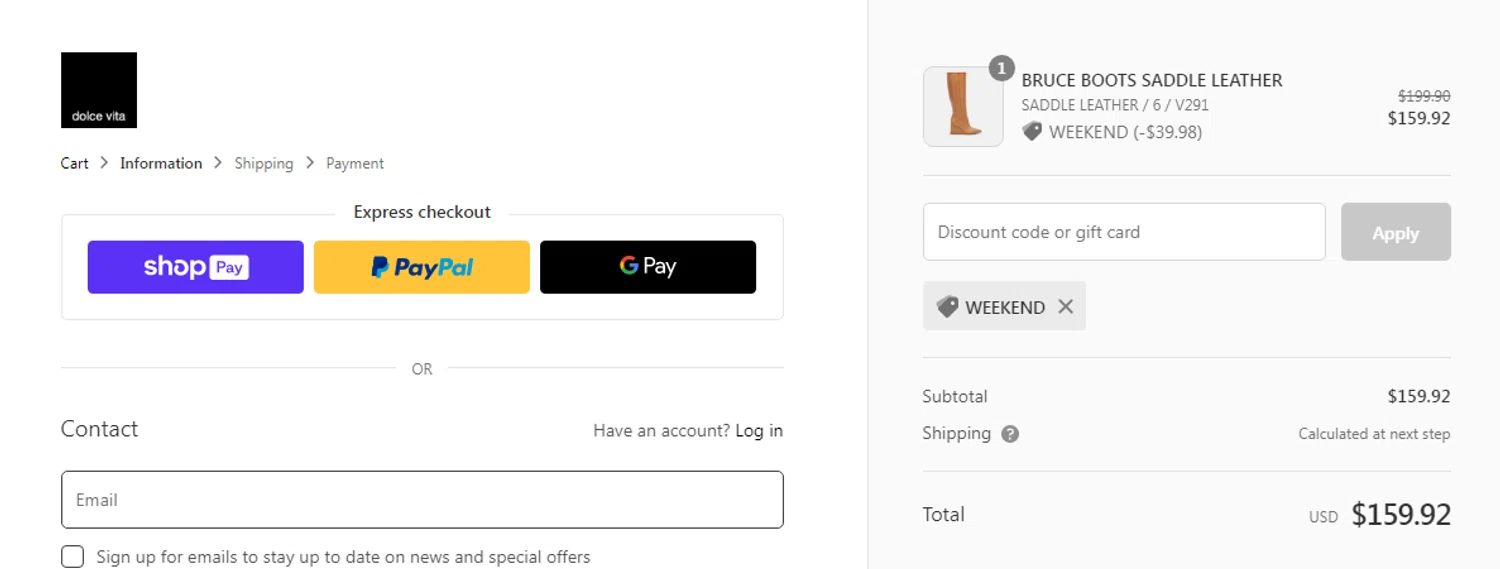Pay with Shop Pay express checkout
Screen dimensions: 1500x569
tap(195, 267)
